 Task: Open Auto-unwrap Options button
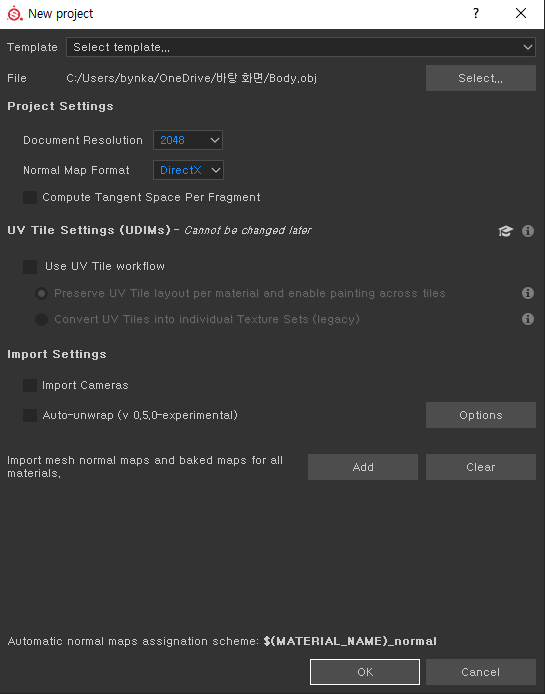(481, 415)
